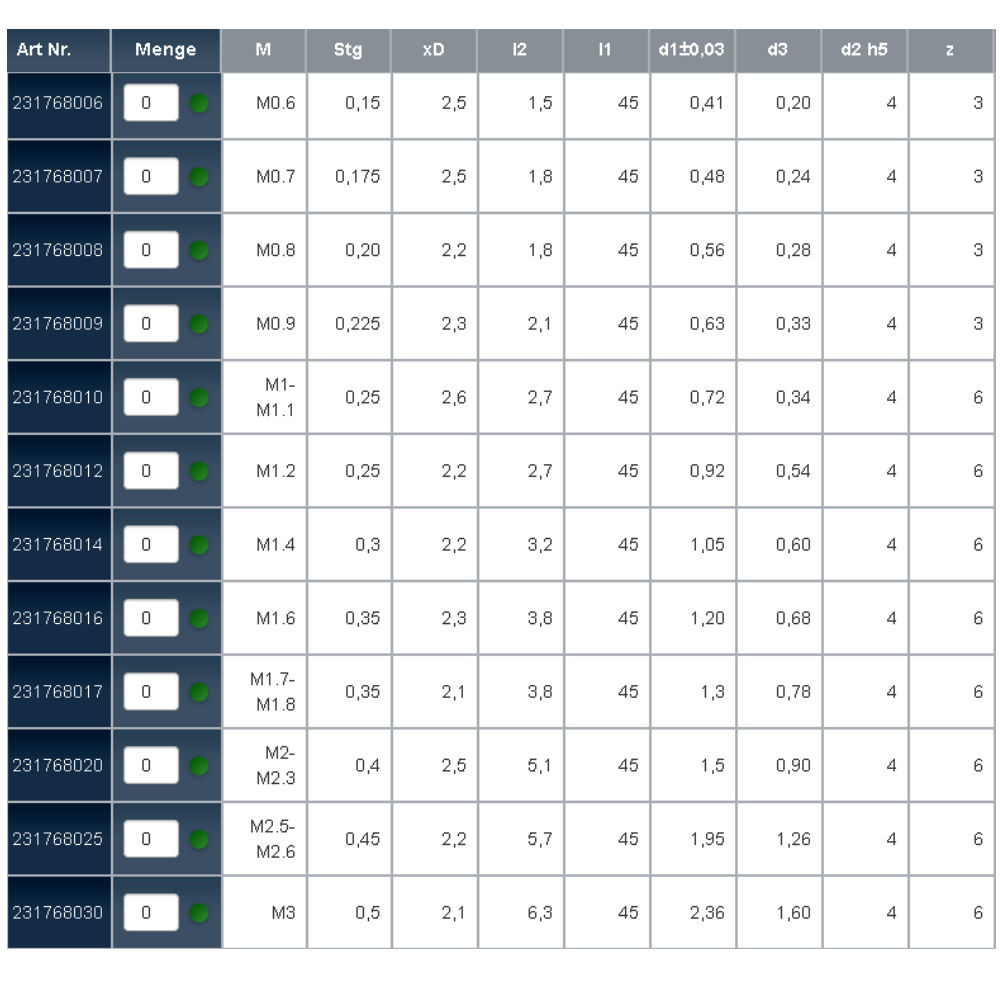Click green availability dot for article 231768016
This screenshot has height=1000, width=1000.
click(x=199, y=618)
